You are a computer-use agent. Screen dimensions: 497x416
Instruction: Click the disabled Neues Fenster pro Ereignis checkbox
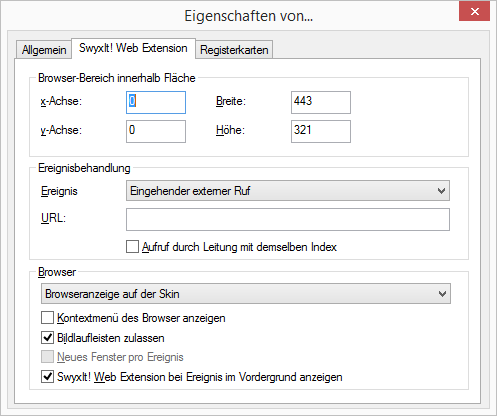pos(47,357)
